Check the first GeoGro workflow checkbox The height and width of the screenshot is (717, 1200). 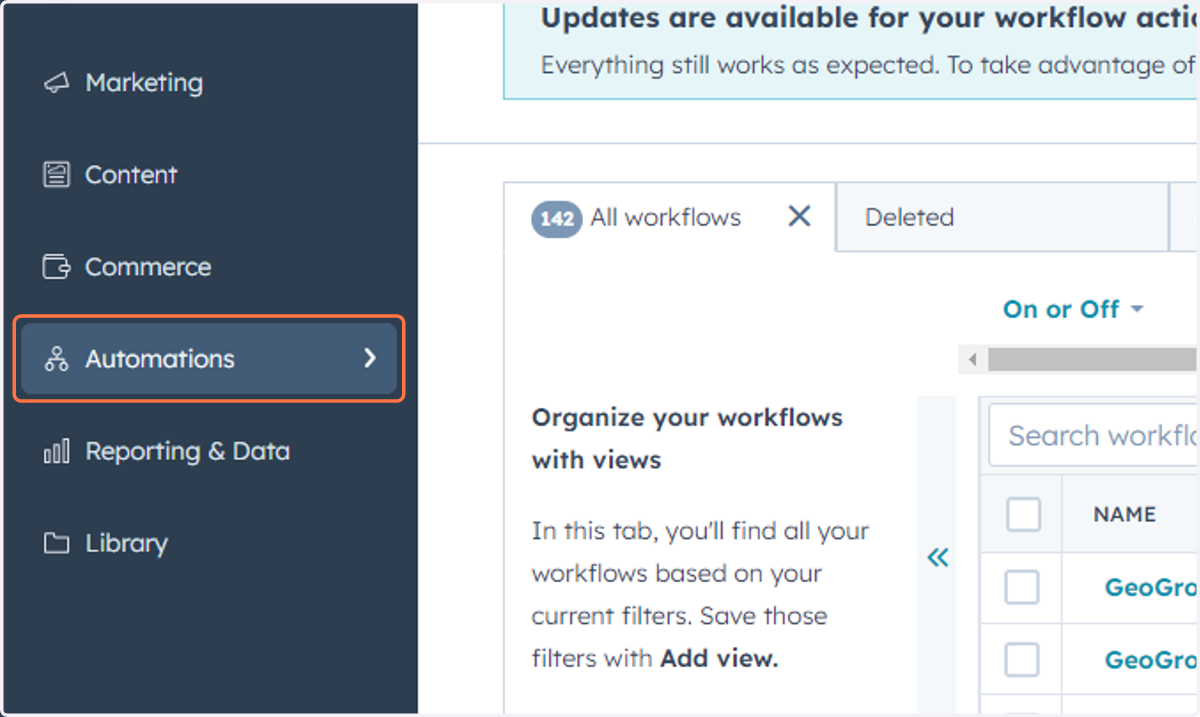(x=1022, y=587)
